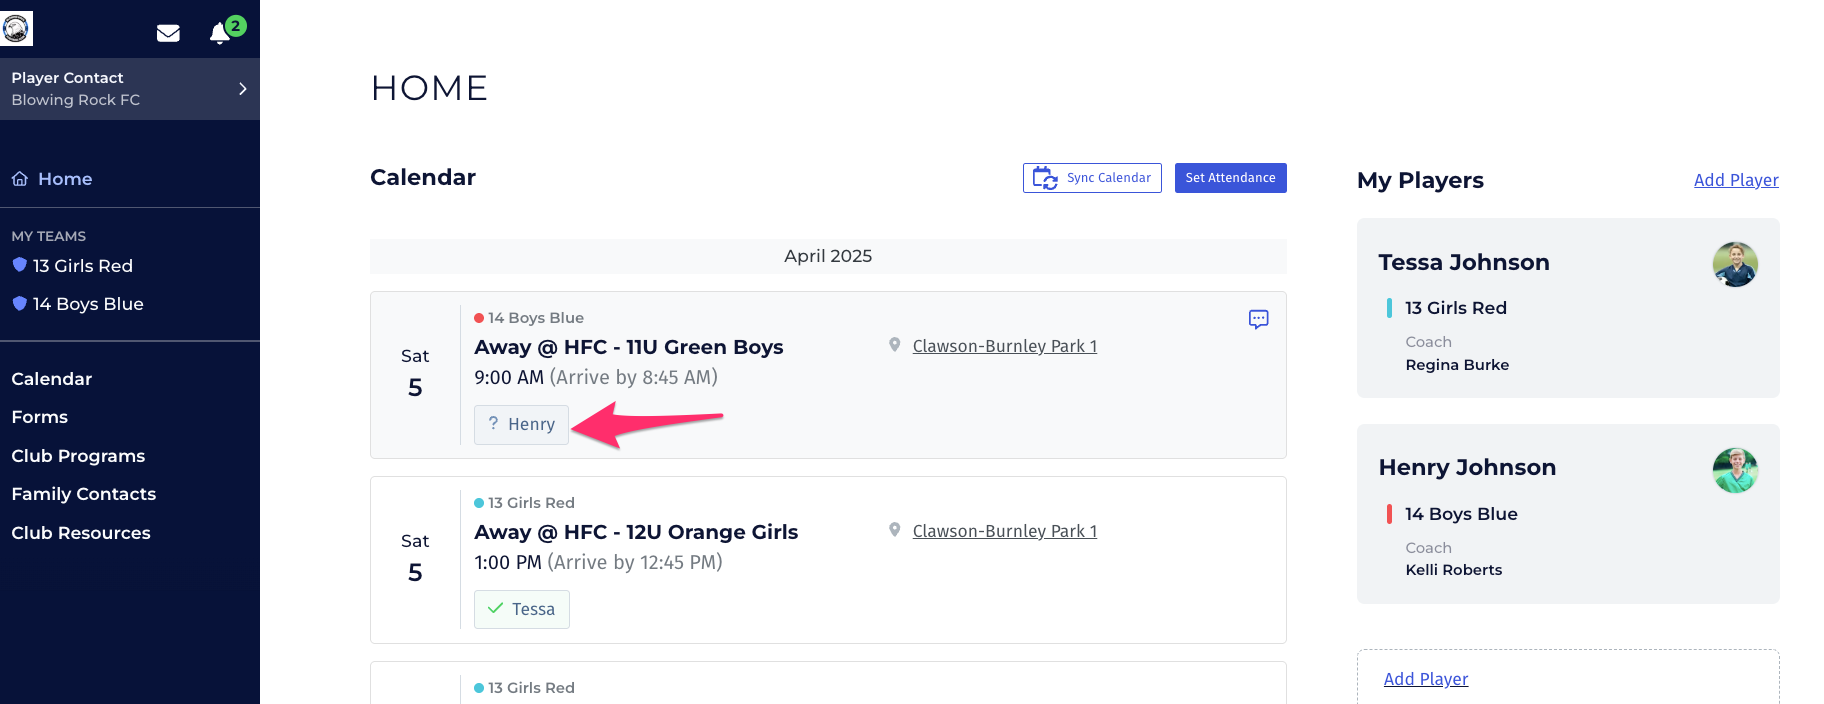Click the Add Player link in the dashed box
This screenshot has width=1824, height=704.
(1426, 679)
